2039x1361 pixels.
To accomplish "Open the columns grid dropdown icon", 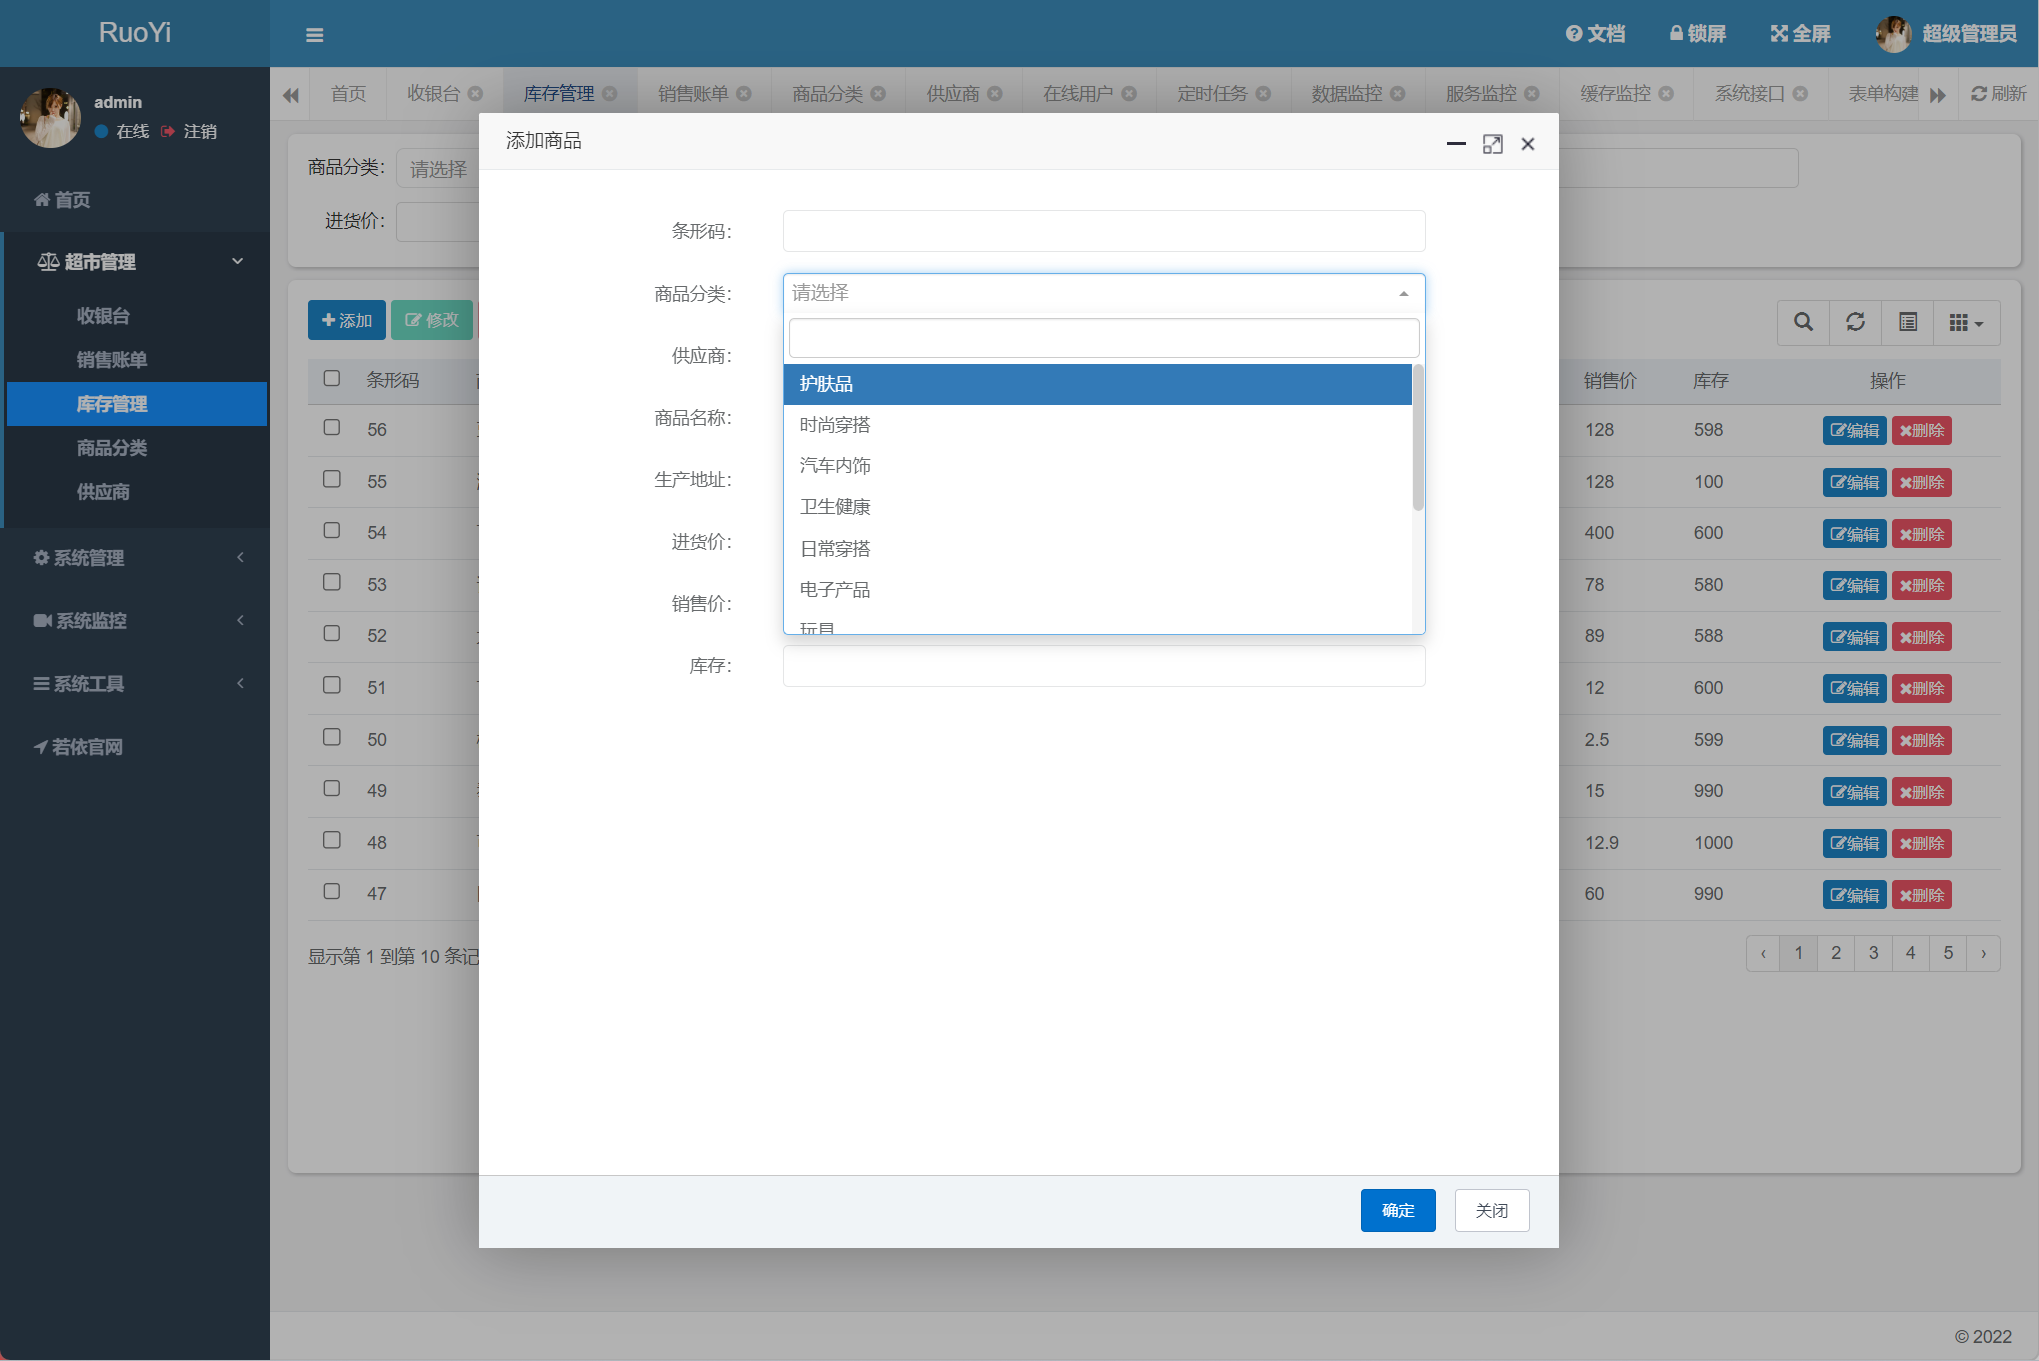I will [x=1965, y=322].
